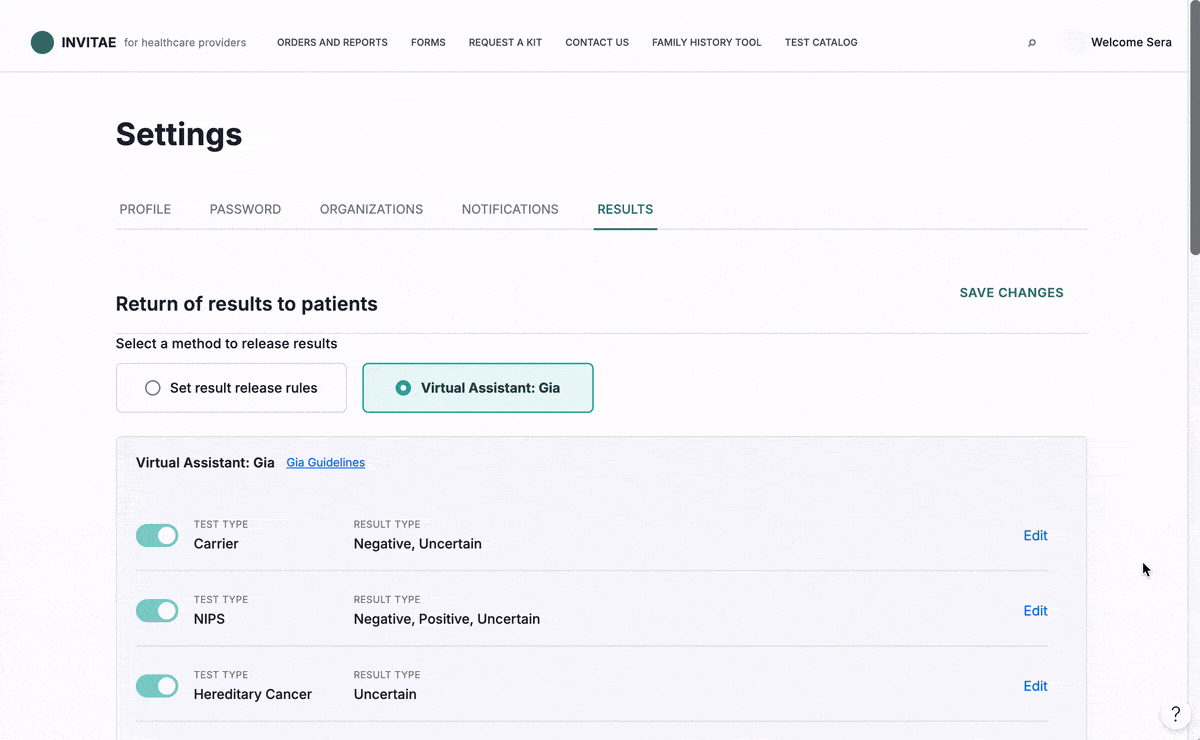Screen dimensions: 1200x740
Task: Click Welcome Sera account menu
Action: click(1131, 43)
